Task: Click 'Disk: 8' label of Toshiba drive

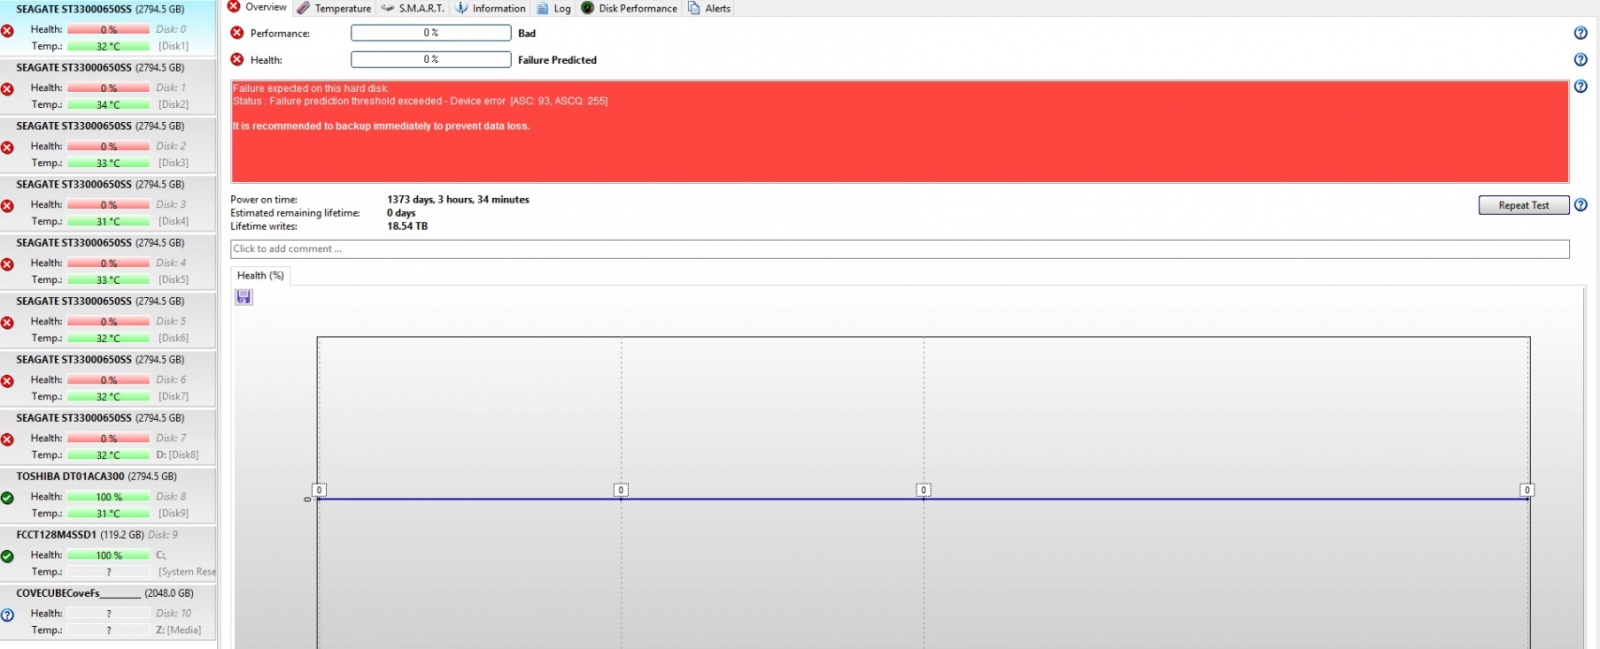Action: tap(171, 496)
